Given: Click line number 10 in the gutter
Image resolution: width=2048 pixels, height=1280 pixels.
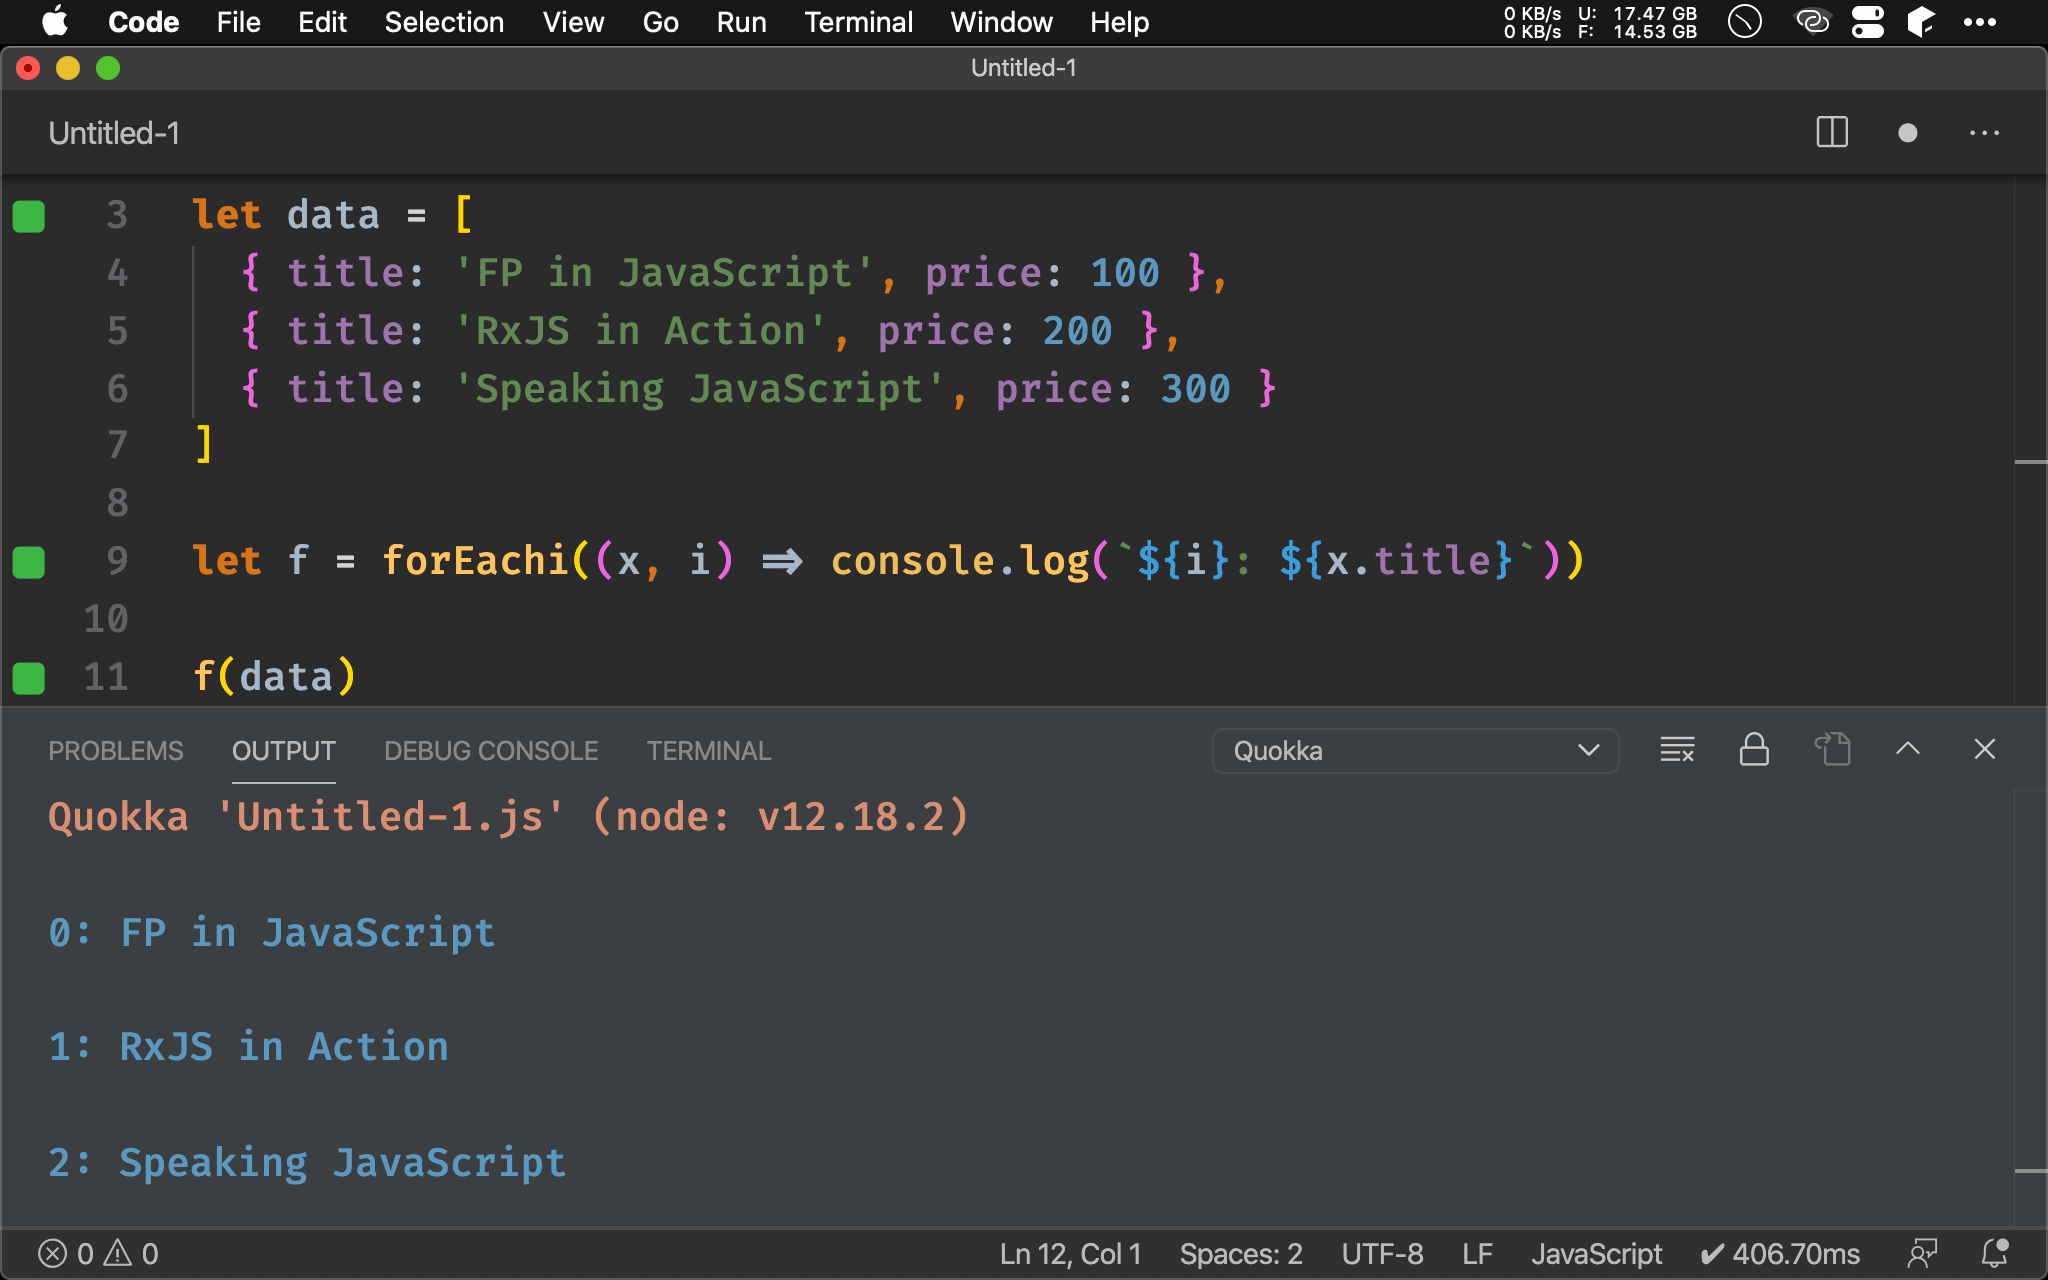Looking at the screenshot, I should click(x=106, y=619).
